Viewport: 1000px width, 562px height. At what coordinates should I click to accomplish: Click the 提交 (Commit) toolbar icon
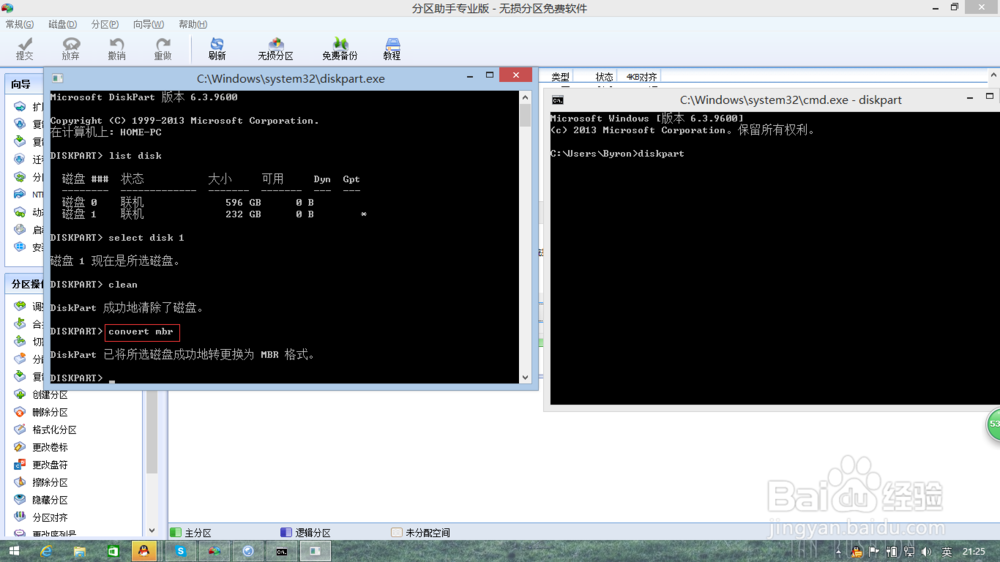coord(24,48)
